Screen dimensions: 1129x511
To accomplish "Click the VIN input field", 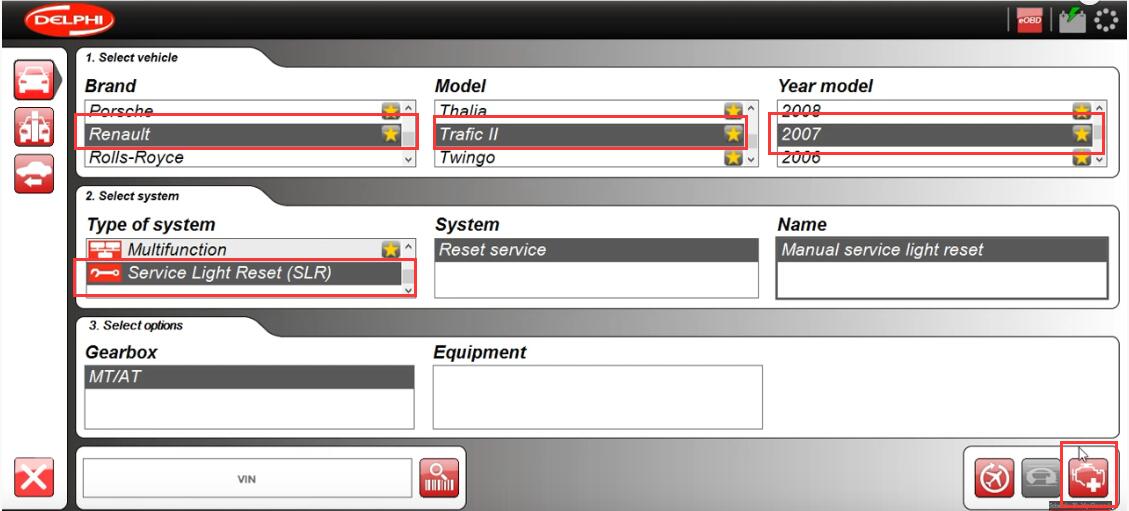I will (x=247, y=480).
